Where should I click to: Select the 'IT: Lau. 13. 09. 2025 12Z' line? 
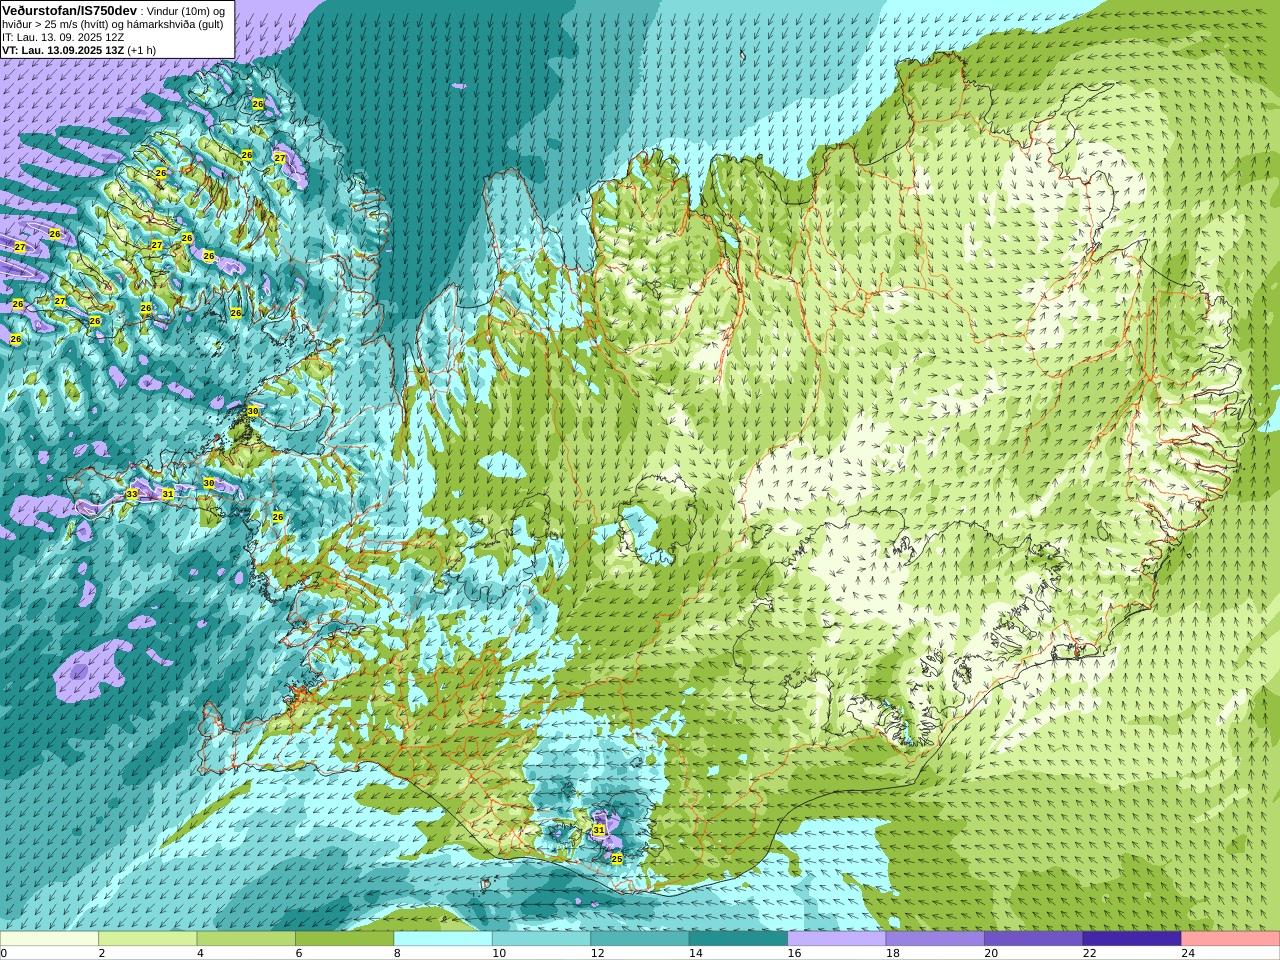(63, 37)
